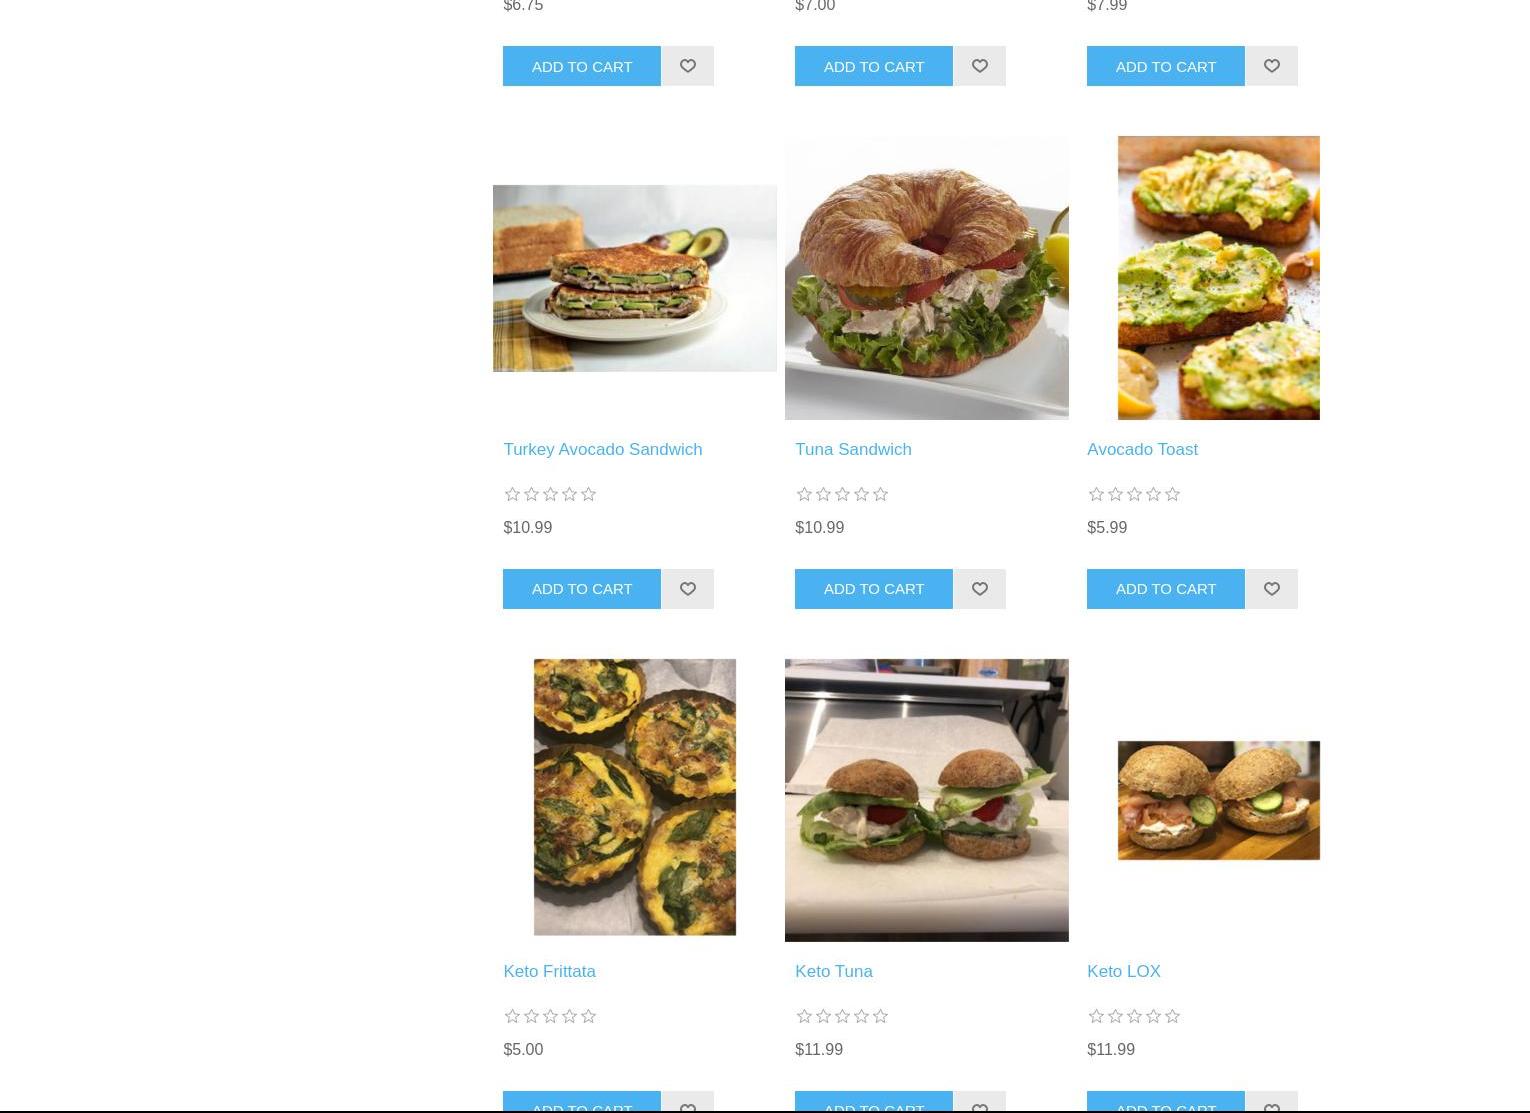Click wishlist heart for Avocado Toast
The width and height of the screenshot is (1530, 1113).
[1271, 589]
